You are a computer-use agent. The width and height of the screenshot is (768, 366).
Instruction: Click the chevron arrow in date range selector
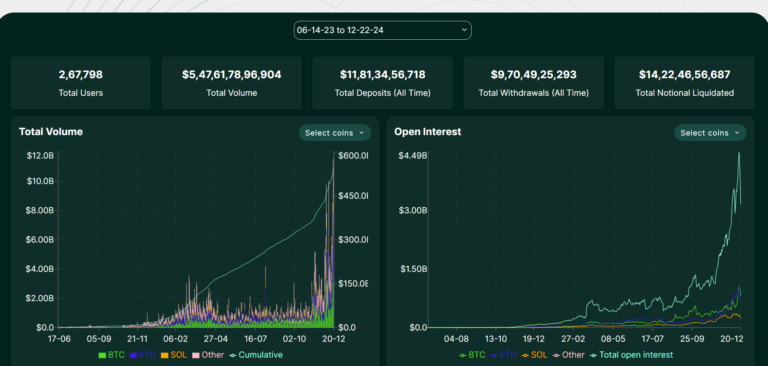(x=464, y=30)
